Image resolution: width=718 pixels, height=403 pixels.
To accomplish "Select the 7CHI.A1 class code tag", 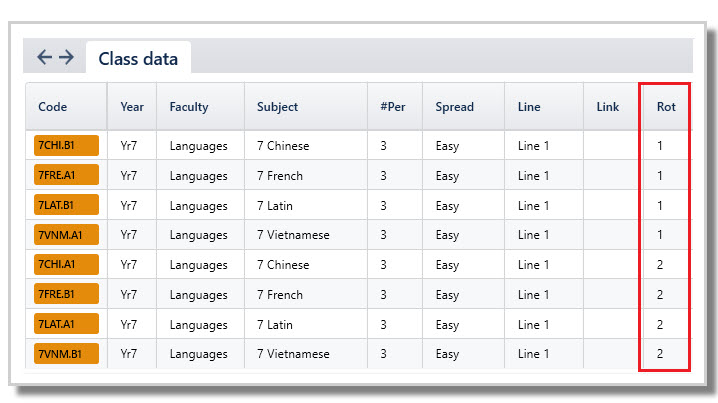I will [66, 264].
